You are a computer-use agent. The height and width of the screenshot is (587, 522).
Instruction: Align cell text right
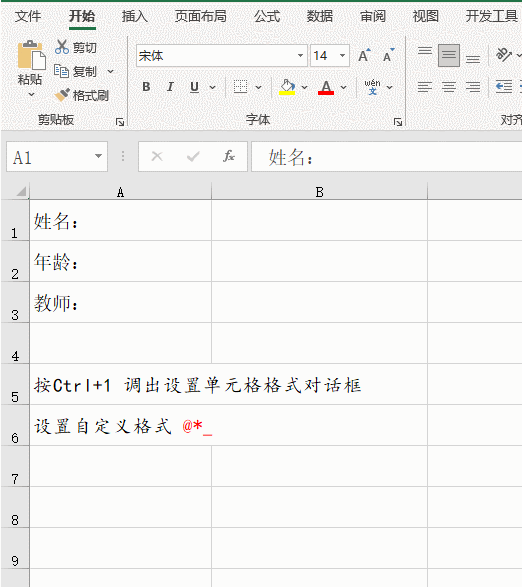473,87
